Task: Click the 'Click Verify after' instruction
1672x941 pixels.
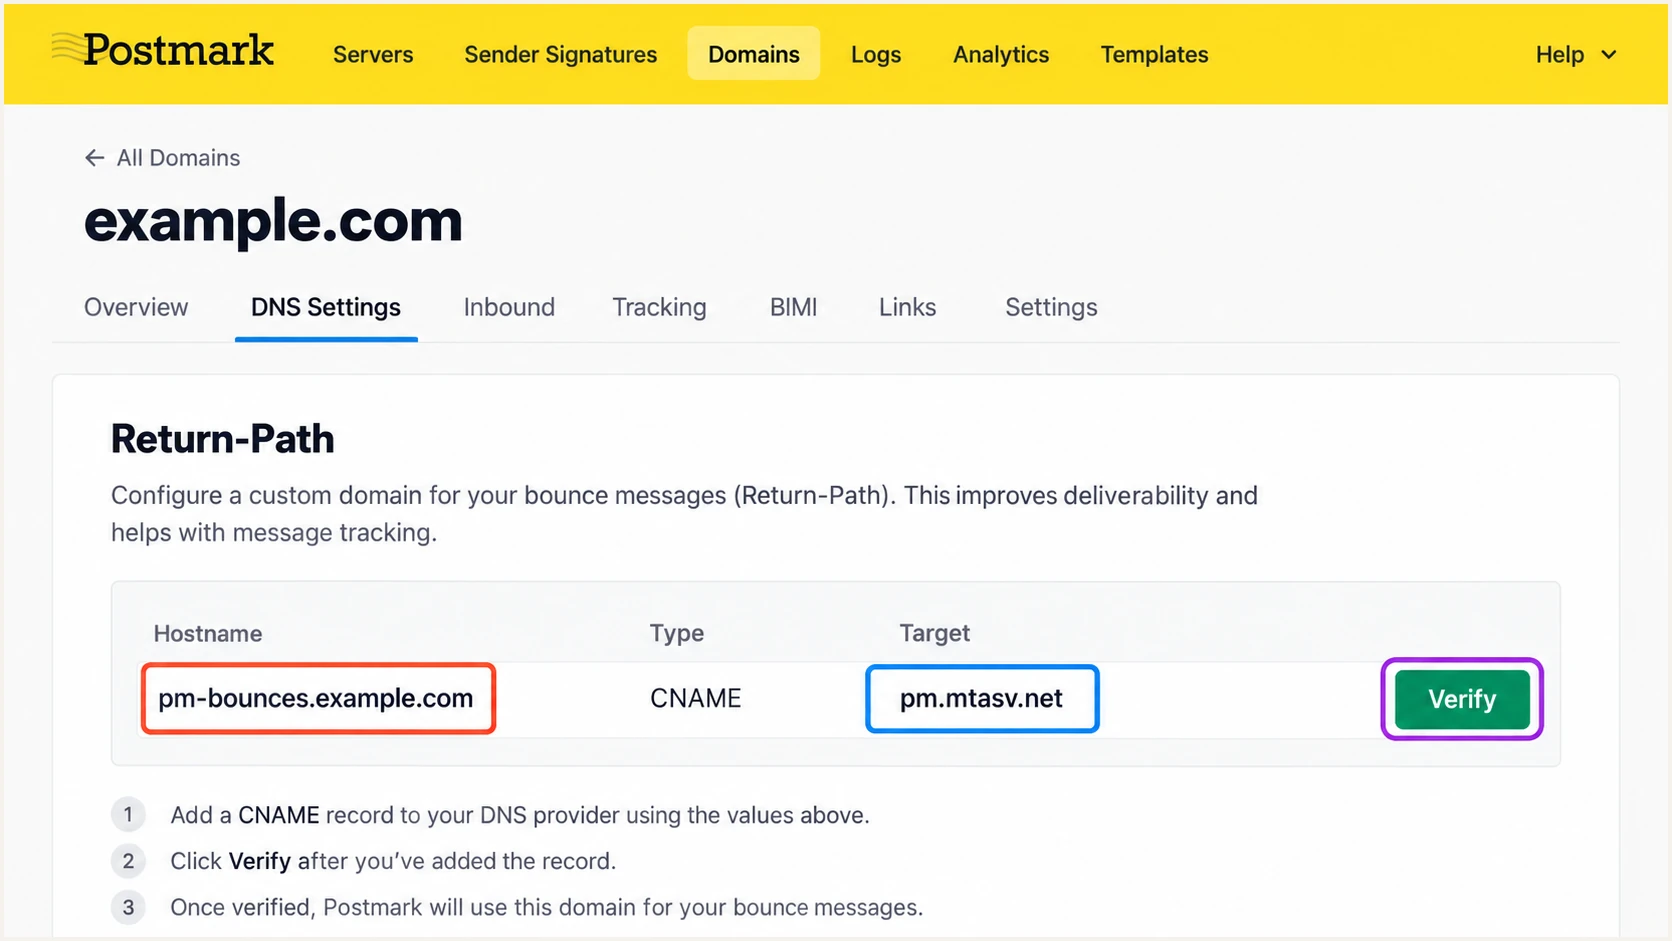Action: (x=393, y=861)
